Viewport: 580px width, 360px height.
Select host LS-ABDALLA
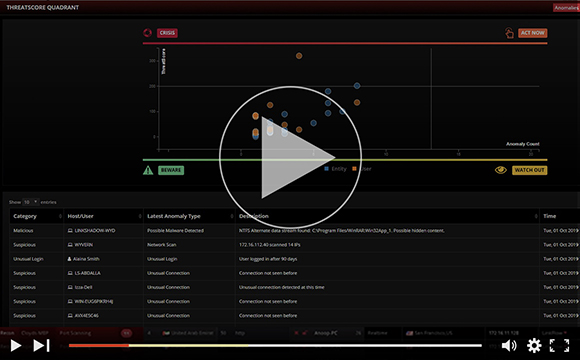tap(87, 273)
